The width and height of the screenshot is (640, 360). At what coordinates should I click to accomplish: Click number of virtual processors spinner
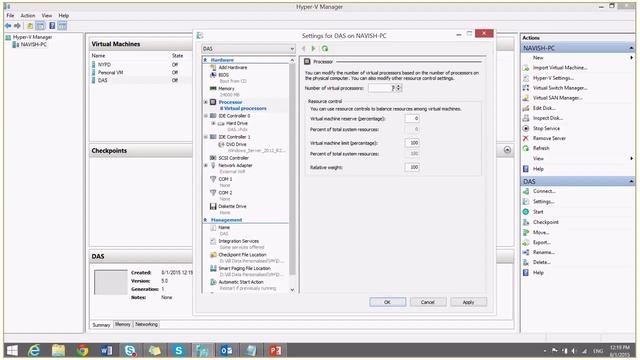click(398, 88)
